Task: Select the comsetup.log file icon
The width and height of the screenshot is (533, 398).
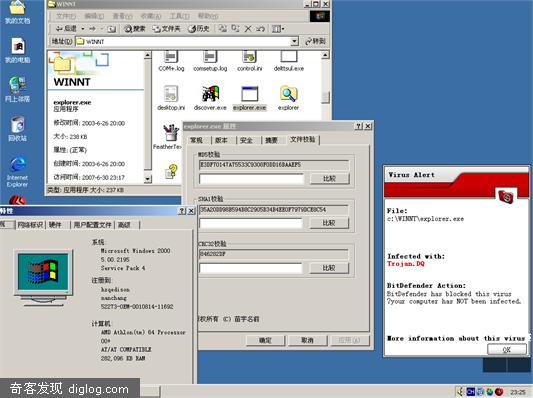Action: 210,61
